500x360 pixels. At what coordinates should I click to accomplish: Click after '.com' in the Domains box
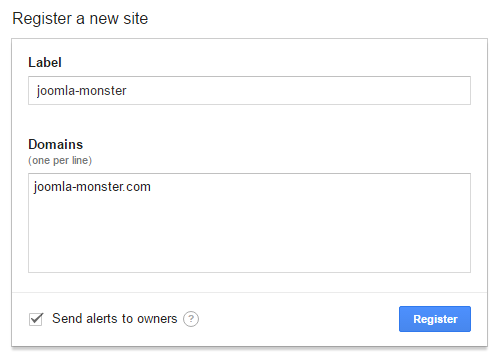(x=154, y=187)
